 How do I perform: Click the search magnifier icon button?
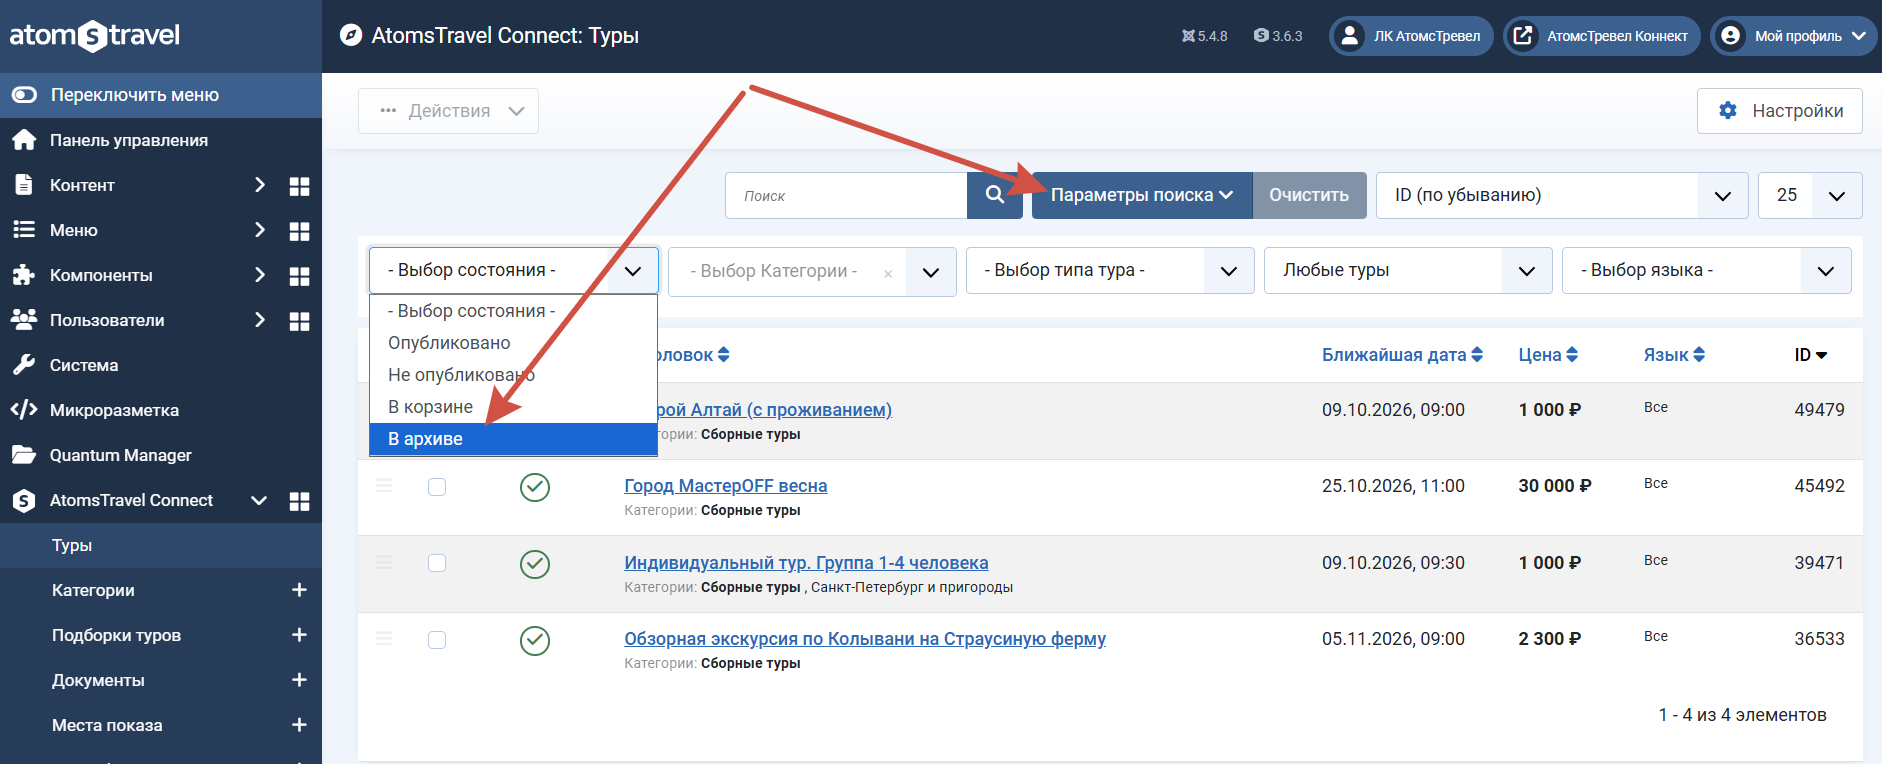994,195
